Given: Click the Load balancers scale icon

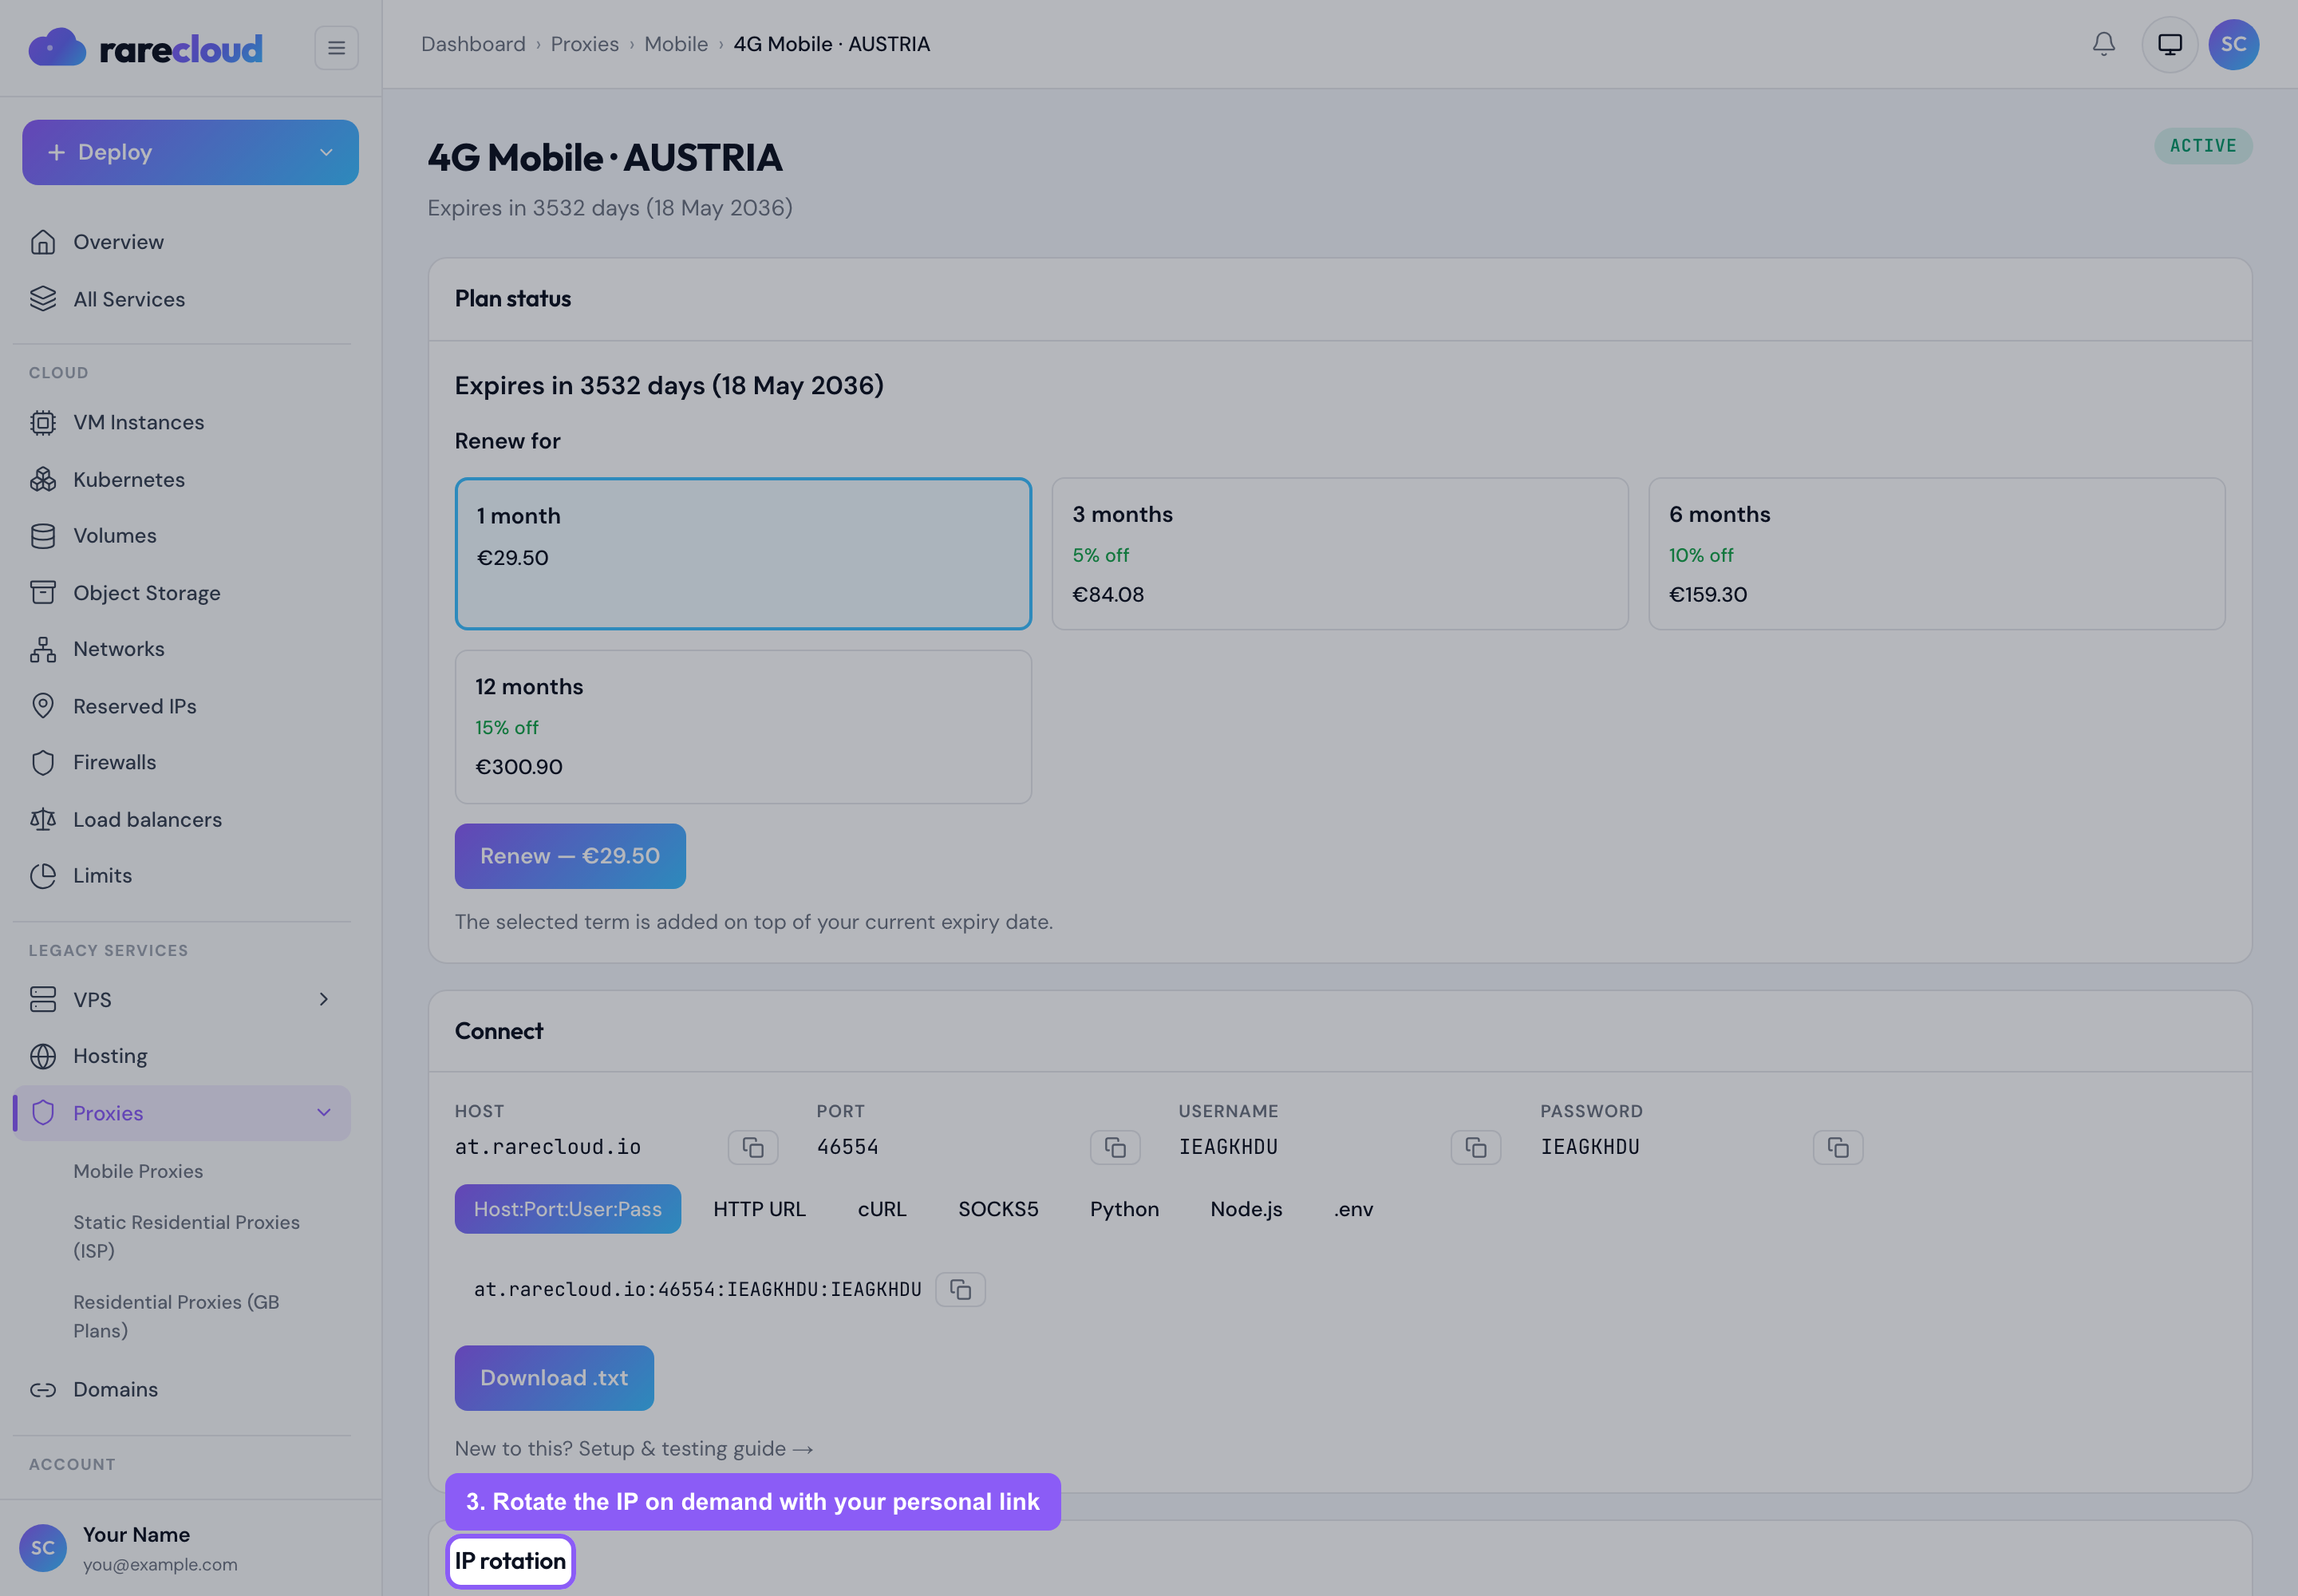Looking at the screenshot, I should [43, 819].
